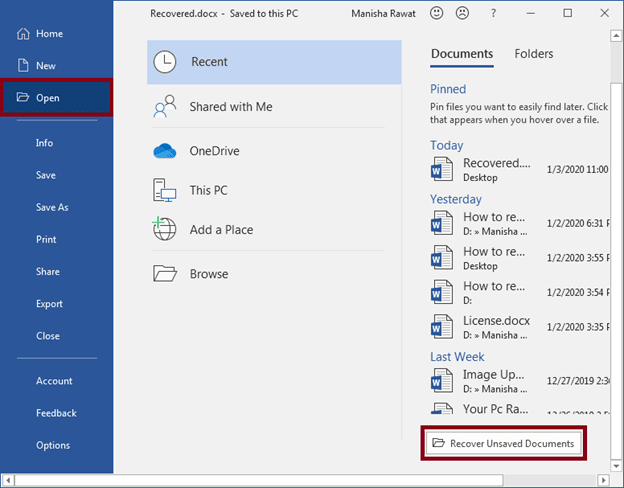The image size is (624, 488).
Task: Open Help question mark icon
Action: point(493,13)
